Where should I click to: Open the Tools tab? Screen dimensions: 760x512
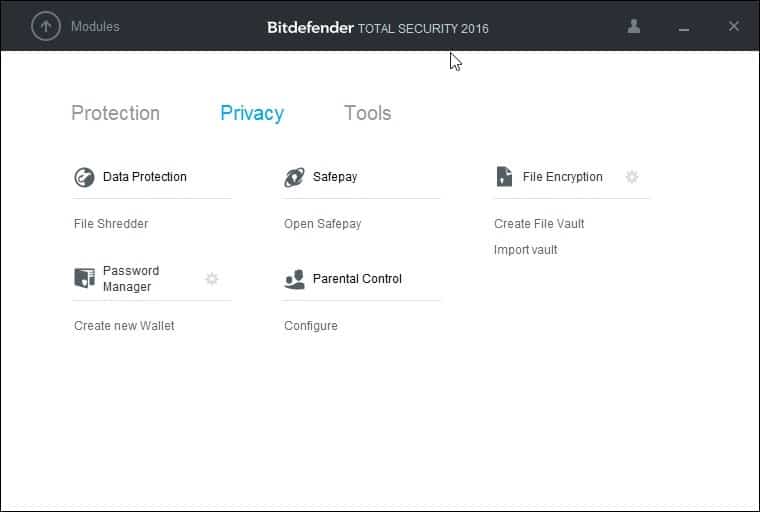[x=367, y=113]
